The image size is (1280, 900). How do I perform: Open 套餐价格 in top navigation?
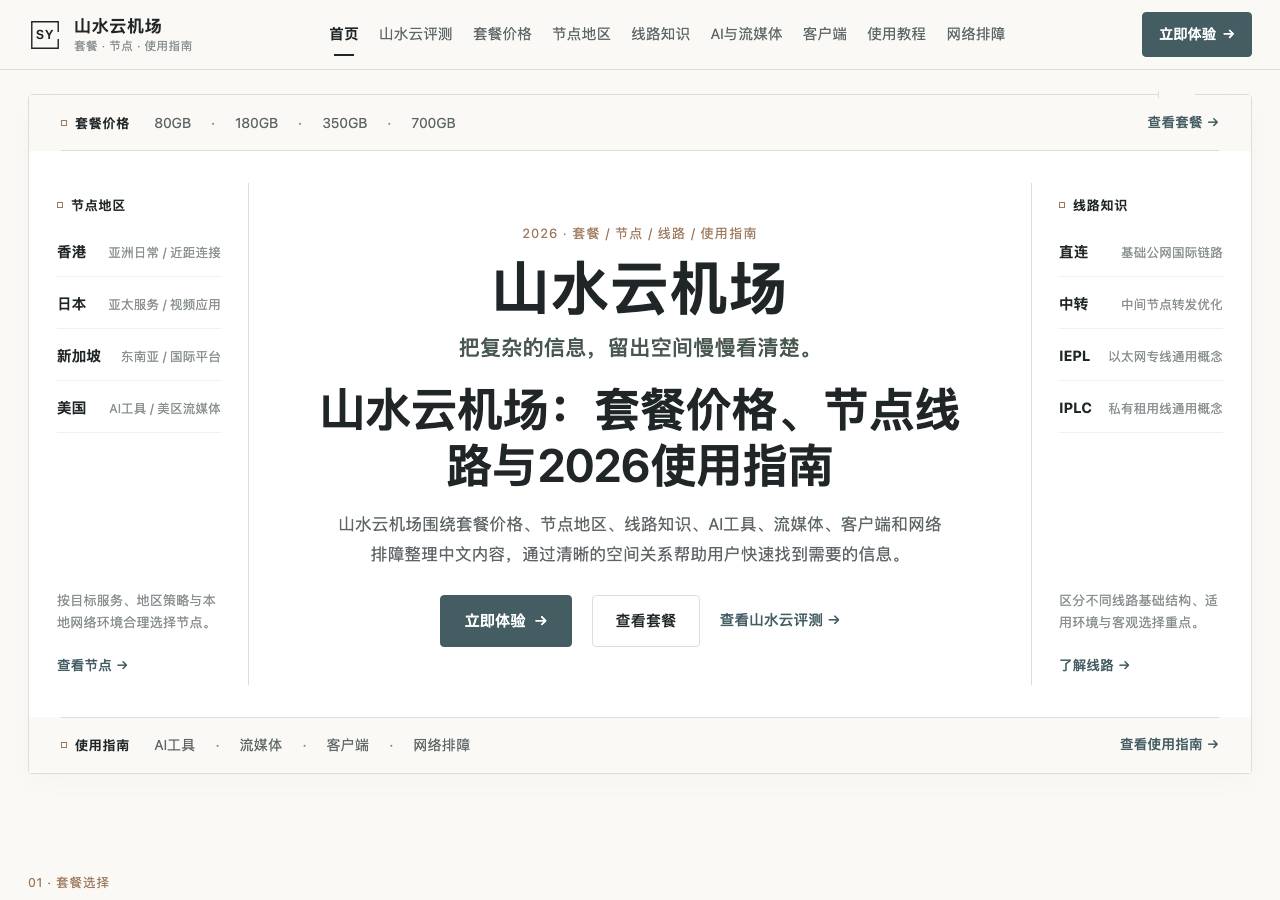coord(503,34)
